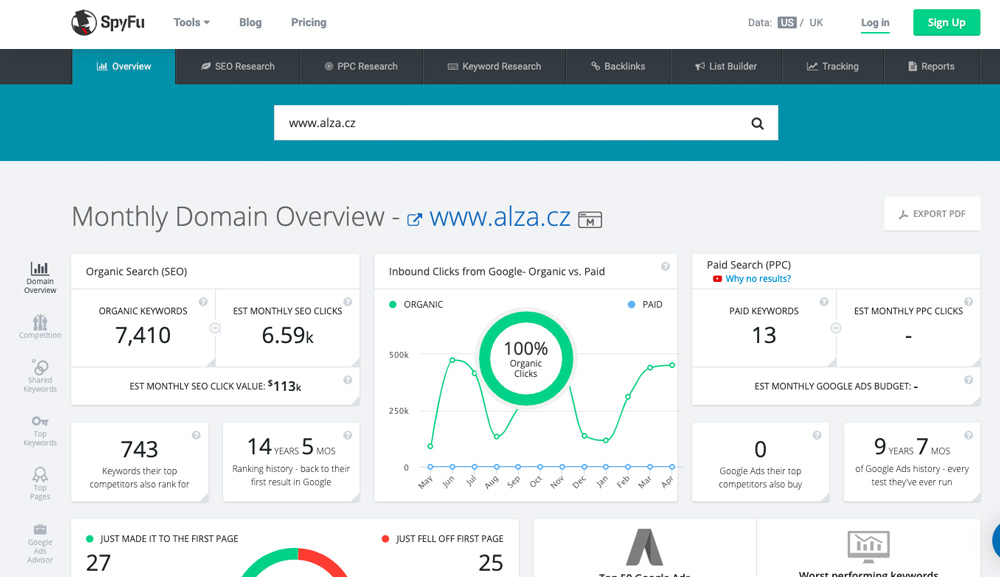The image size is (1000, 577).
Task: Click help icon for Est Monthly SEO Clicks
Action: (x=348, y=302)
